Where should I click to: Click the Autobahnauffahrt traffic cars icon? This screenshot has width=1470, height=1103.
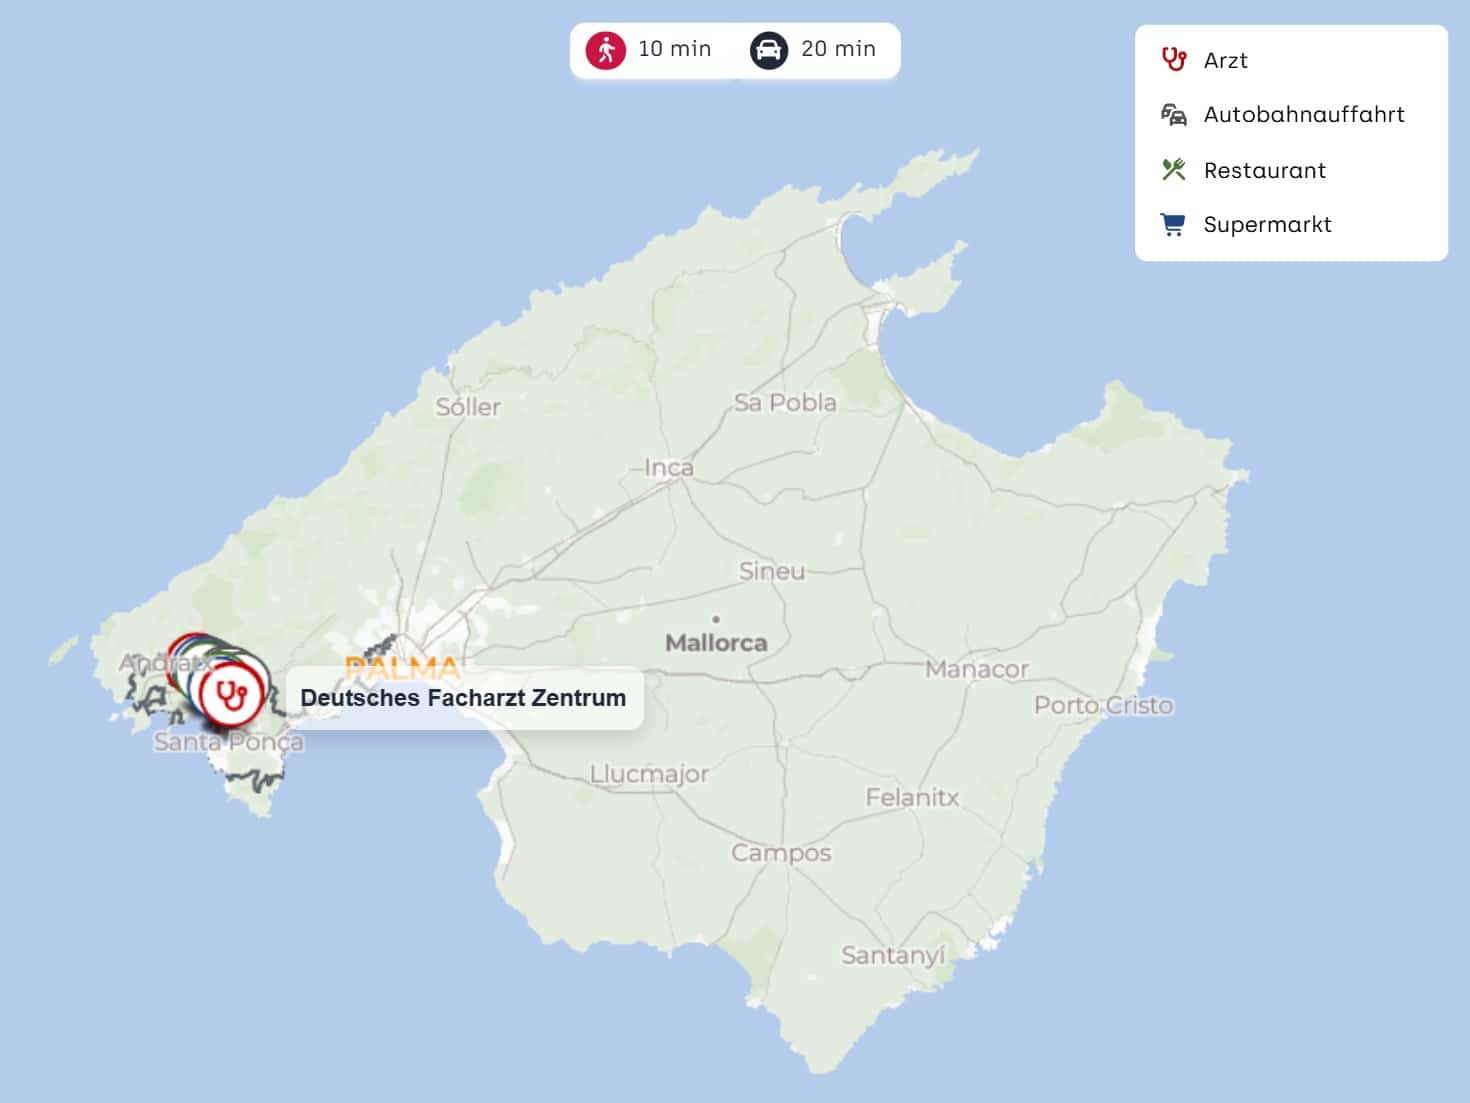[x=1173, y=115]
